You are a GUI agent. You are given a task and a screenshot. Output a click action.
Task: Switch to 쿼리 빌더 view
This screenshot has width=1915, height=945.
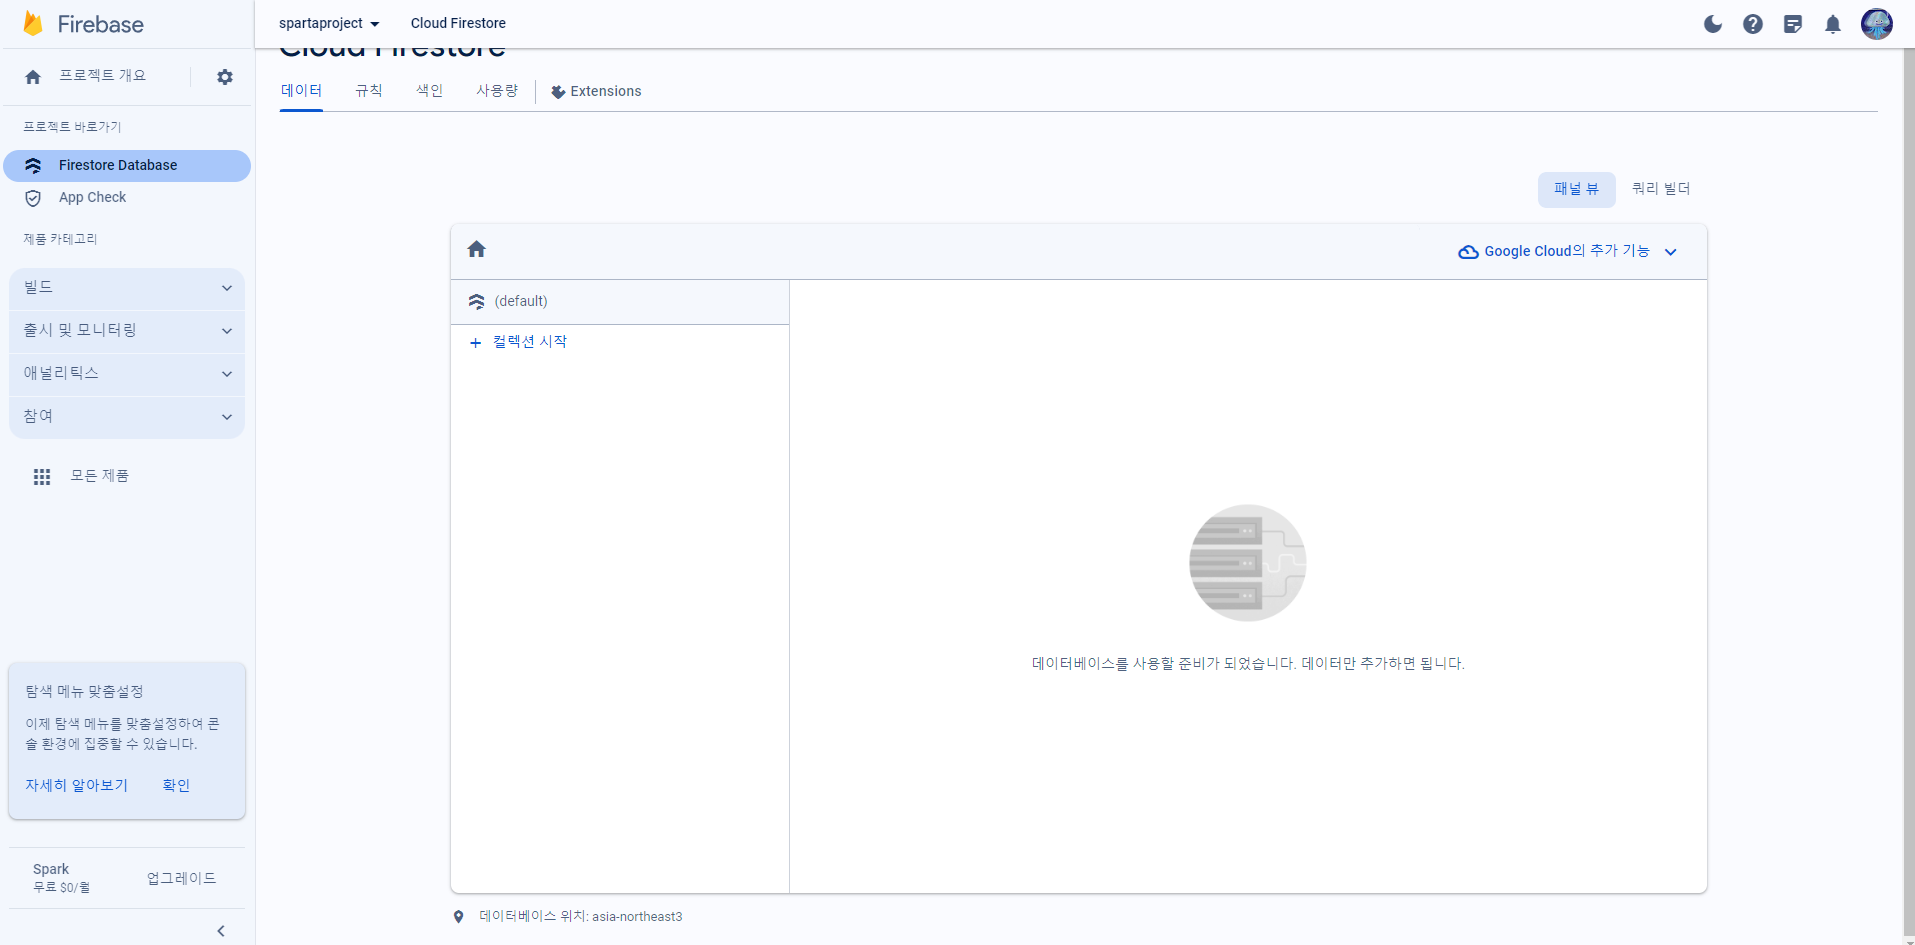[1661, 189]
